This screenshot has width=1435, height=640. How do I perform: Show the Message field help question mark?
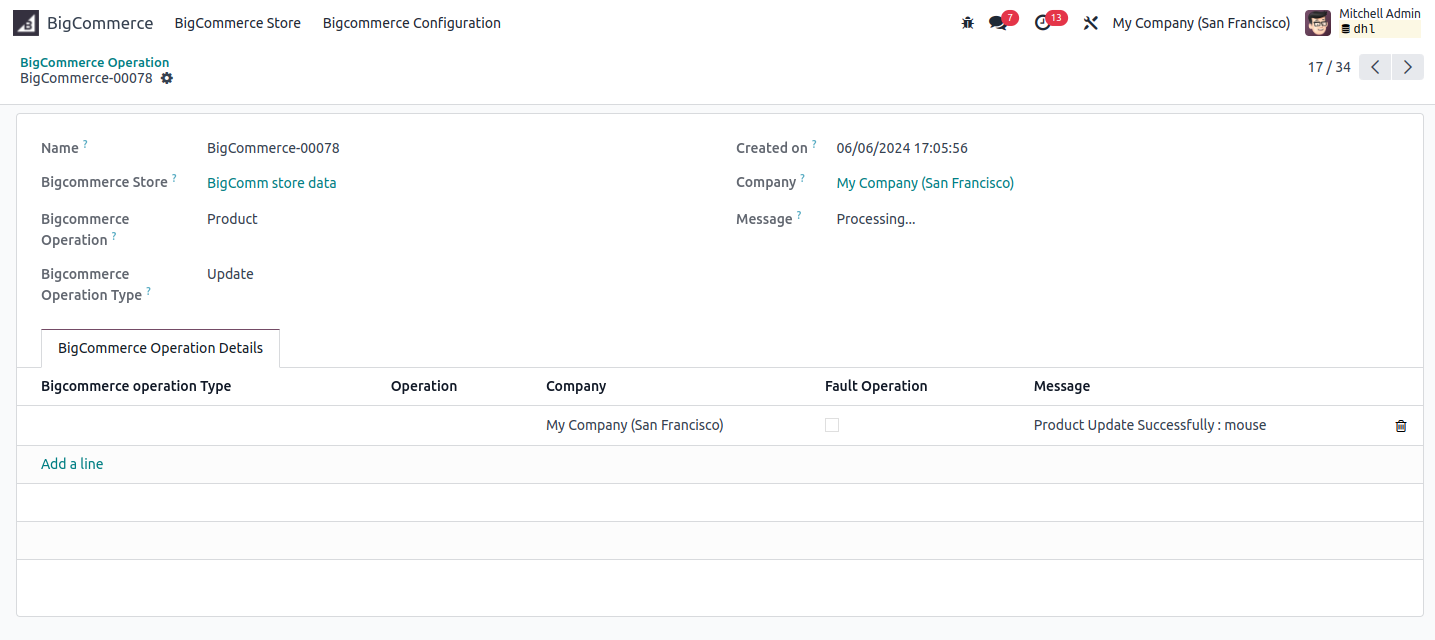tap(799, 215)
